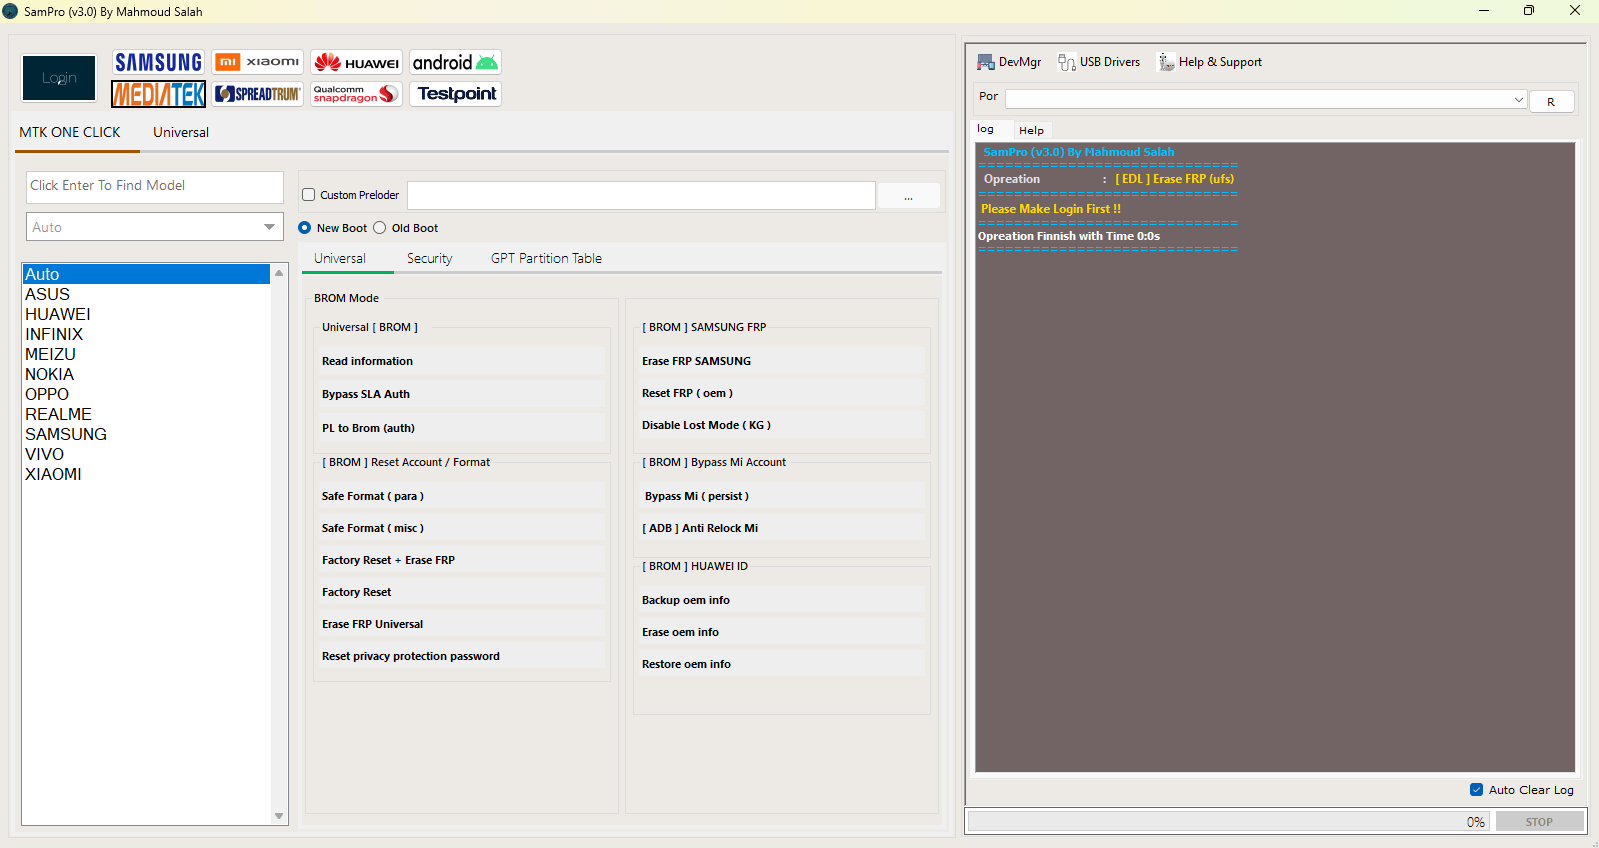The width and height of the screenshot is (1599, 848).
Task: Toggle the Auto Clear Log checkbox
Action: point(1477,790)
